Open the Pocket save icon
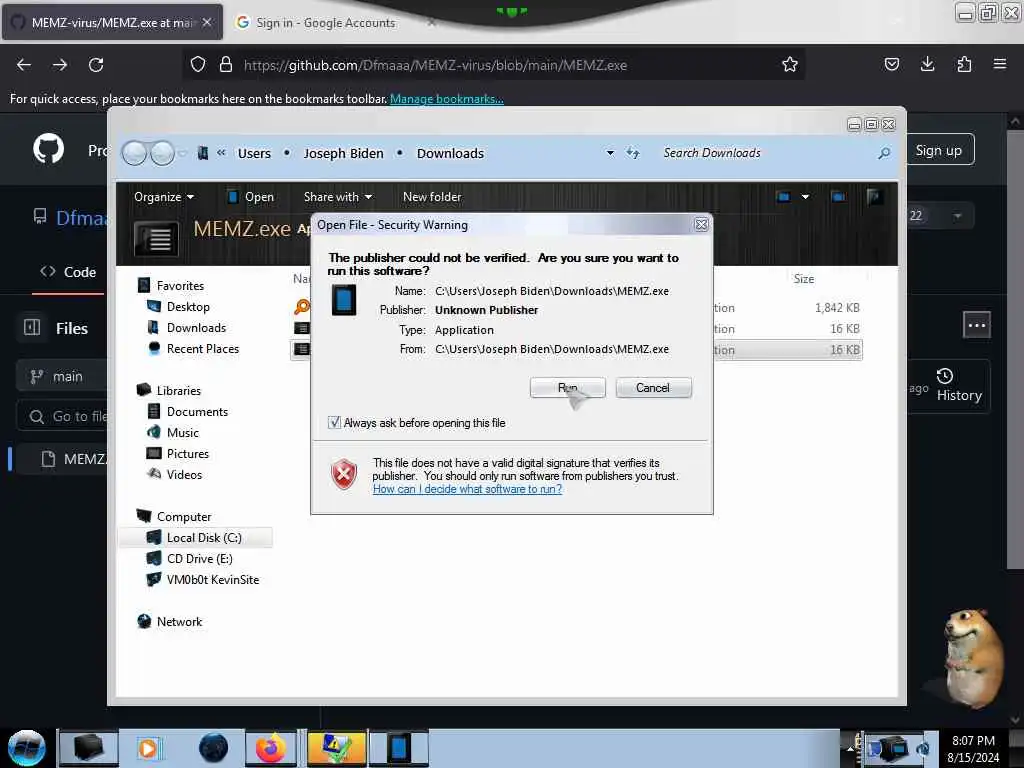 click(891, 64)
